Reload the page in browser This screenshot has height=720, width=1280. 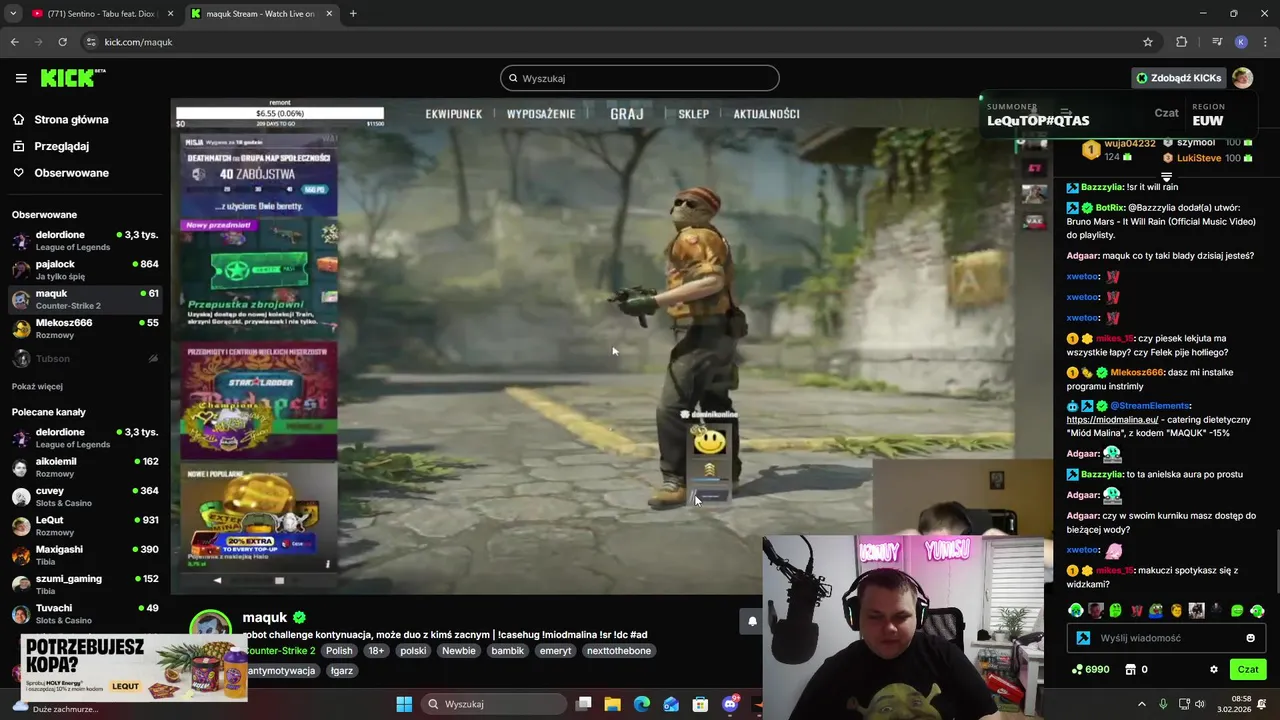click(62, 42)
